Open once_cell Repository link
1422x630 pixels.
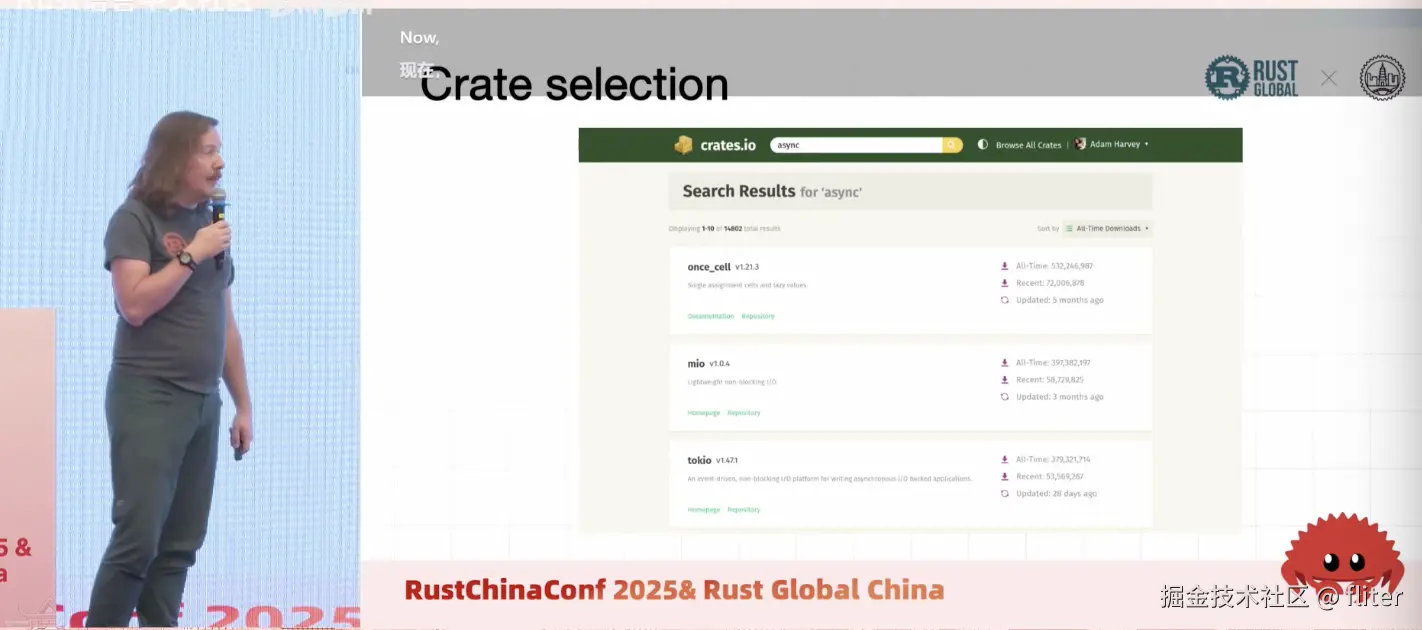(758, 316)
